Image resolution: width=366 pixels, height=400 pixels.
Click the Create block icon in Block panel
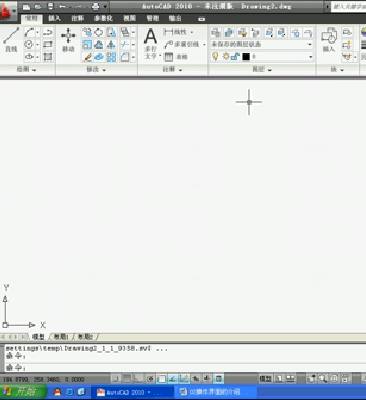pyautogui.click(x=347, y=32)
